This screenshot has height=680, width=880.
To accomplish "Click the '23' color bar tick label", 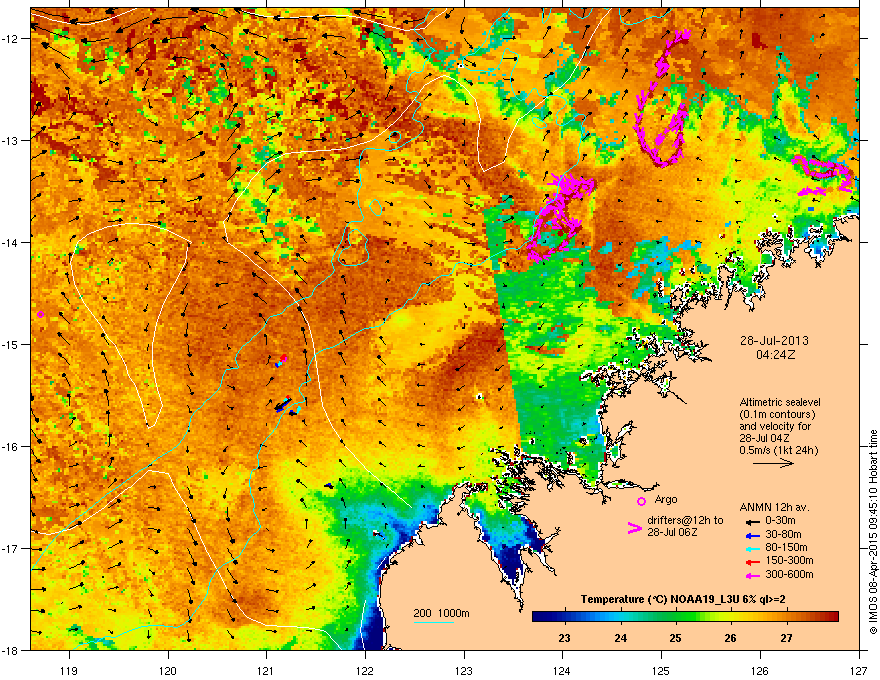I will tap(565, 638).
